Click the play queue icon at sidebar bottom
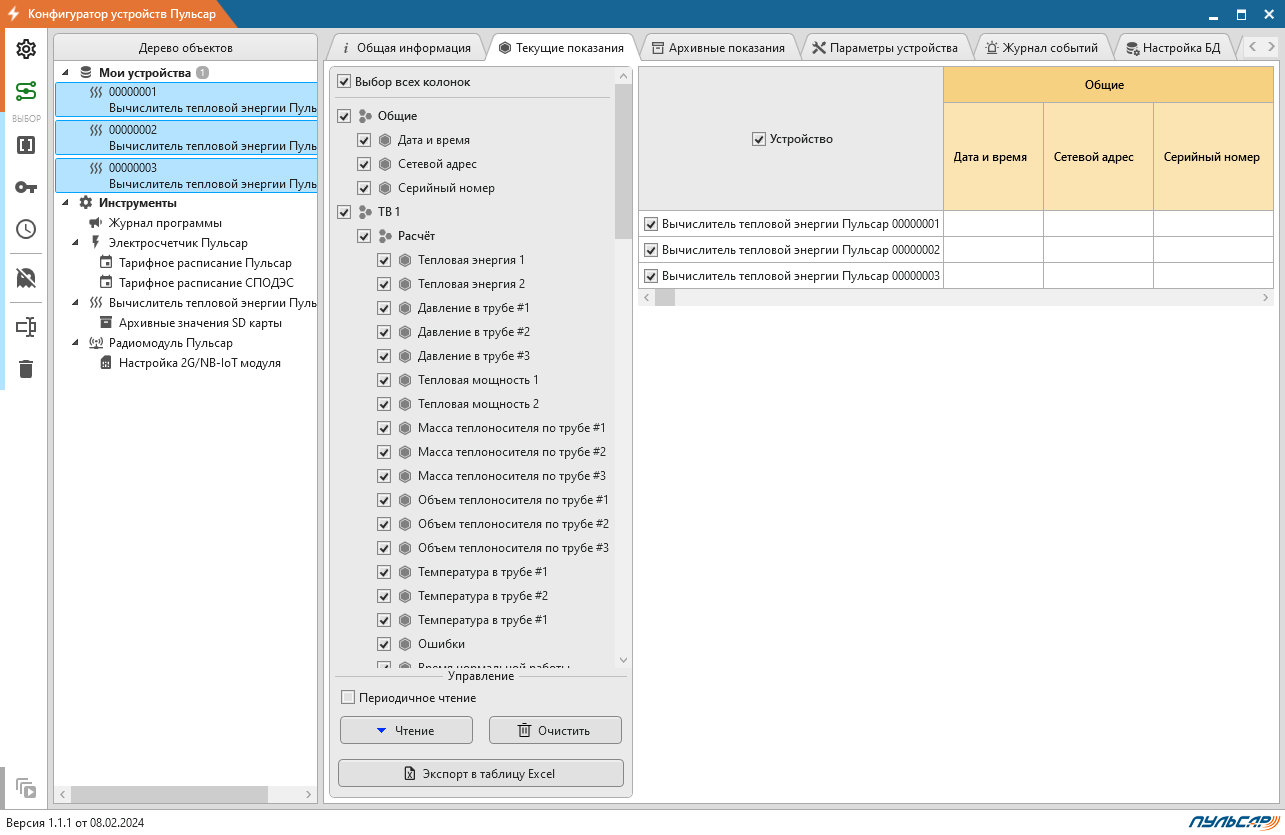 26,788
